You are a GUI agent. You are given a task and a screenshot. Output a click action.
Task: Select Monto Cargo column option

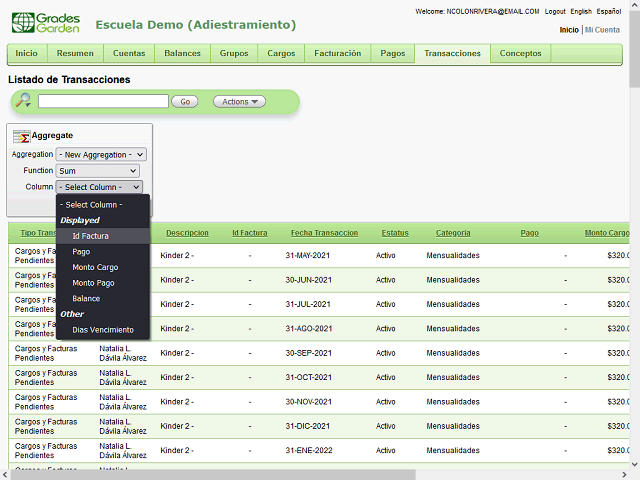coord(103,267)
